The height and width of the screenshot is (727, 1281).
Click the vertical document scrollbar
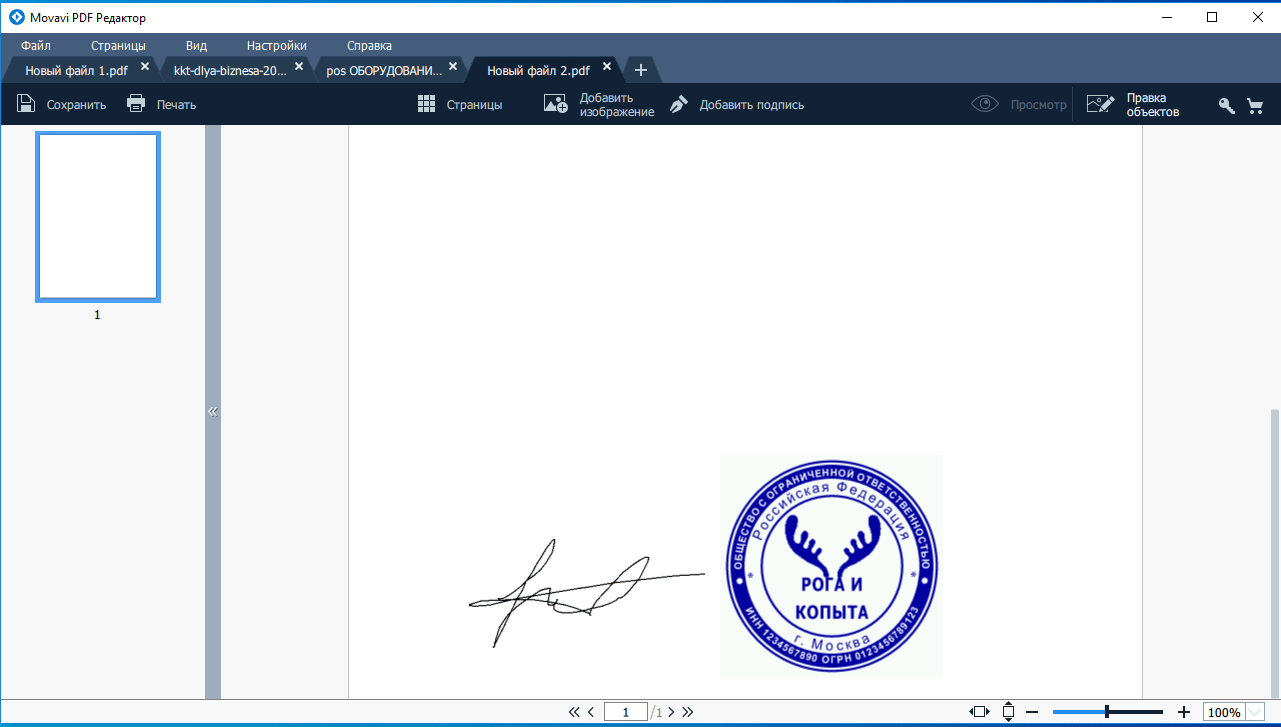tap(1275, 553)
